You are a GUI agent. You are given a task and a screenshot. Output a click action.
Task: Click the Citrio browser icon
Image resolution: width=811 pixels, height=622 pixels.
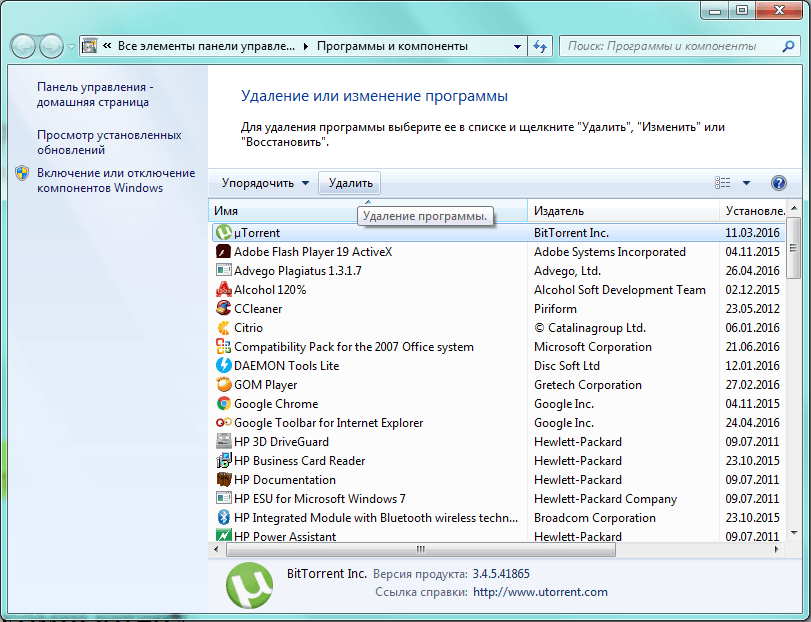point(223,328)
